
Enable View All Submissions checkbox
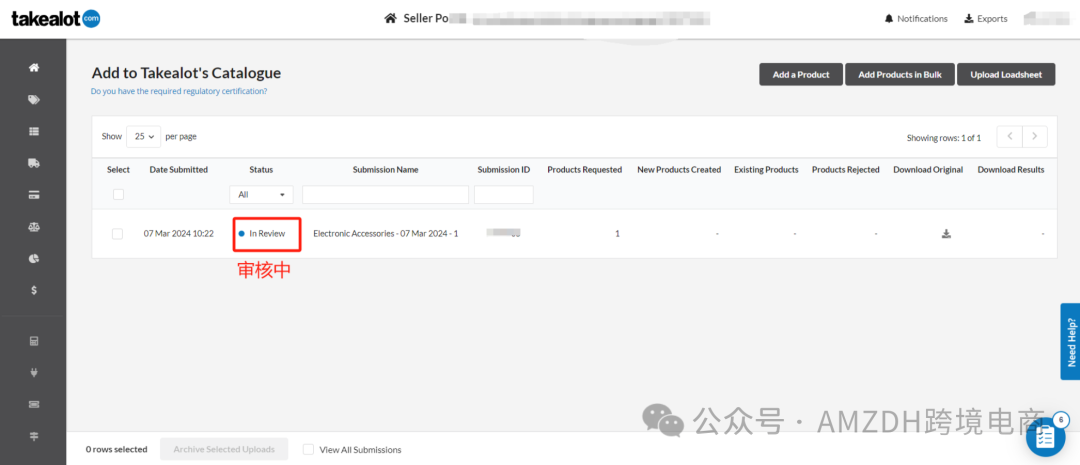point(309,449)
